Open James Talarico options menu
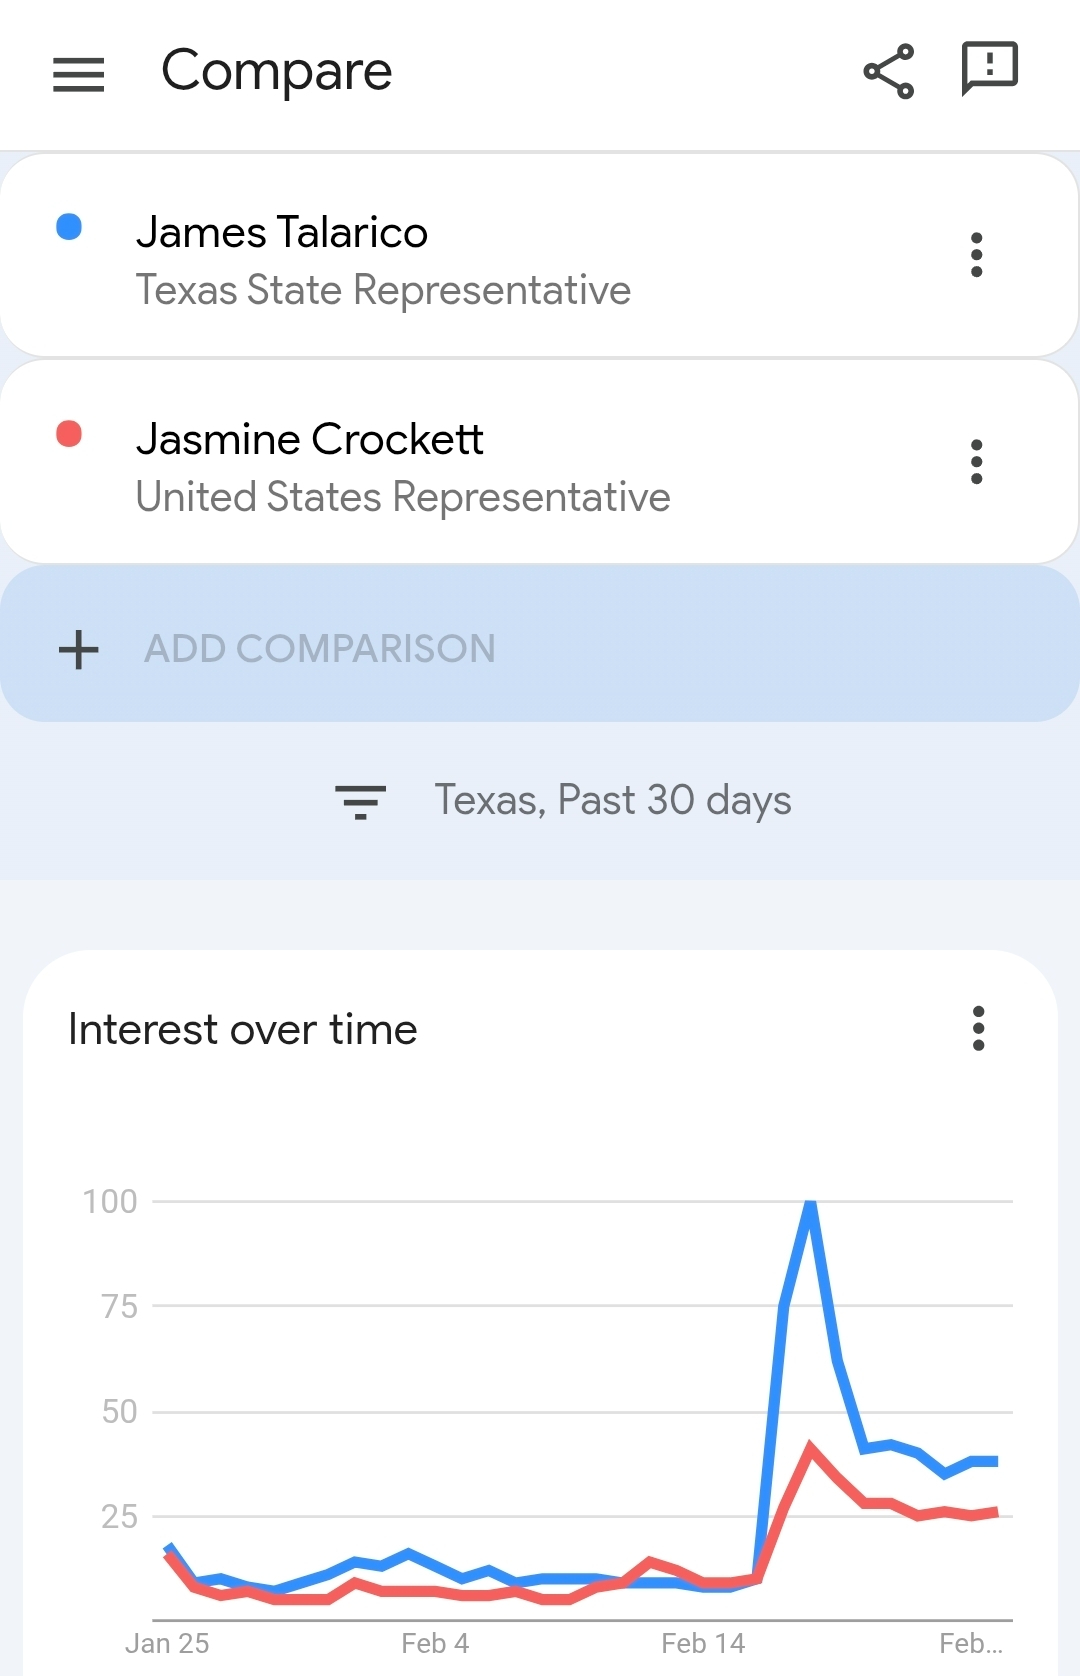 click(x=976, y=255)
